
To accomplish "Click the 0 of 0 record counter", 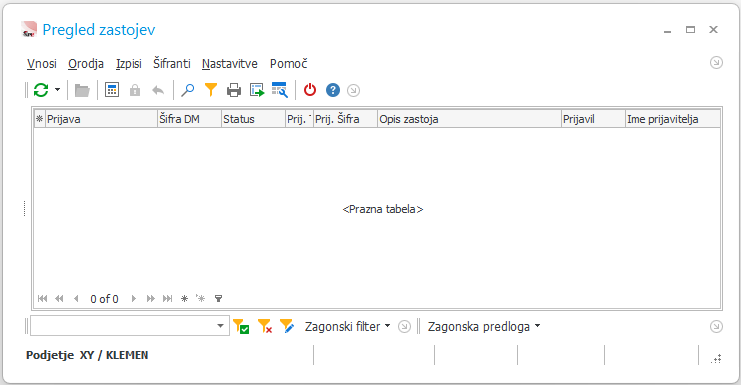I will pyautogui.click(x=104, y=299).
